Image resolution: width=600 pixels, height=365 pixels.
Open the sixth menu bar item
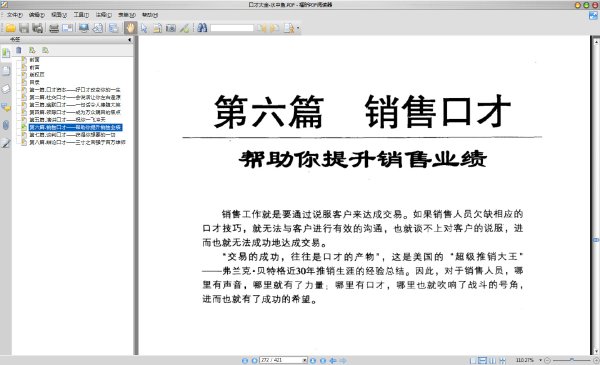coord(127,15)
